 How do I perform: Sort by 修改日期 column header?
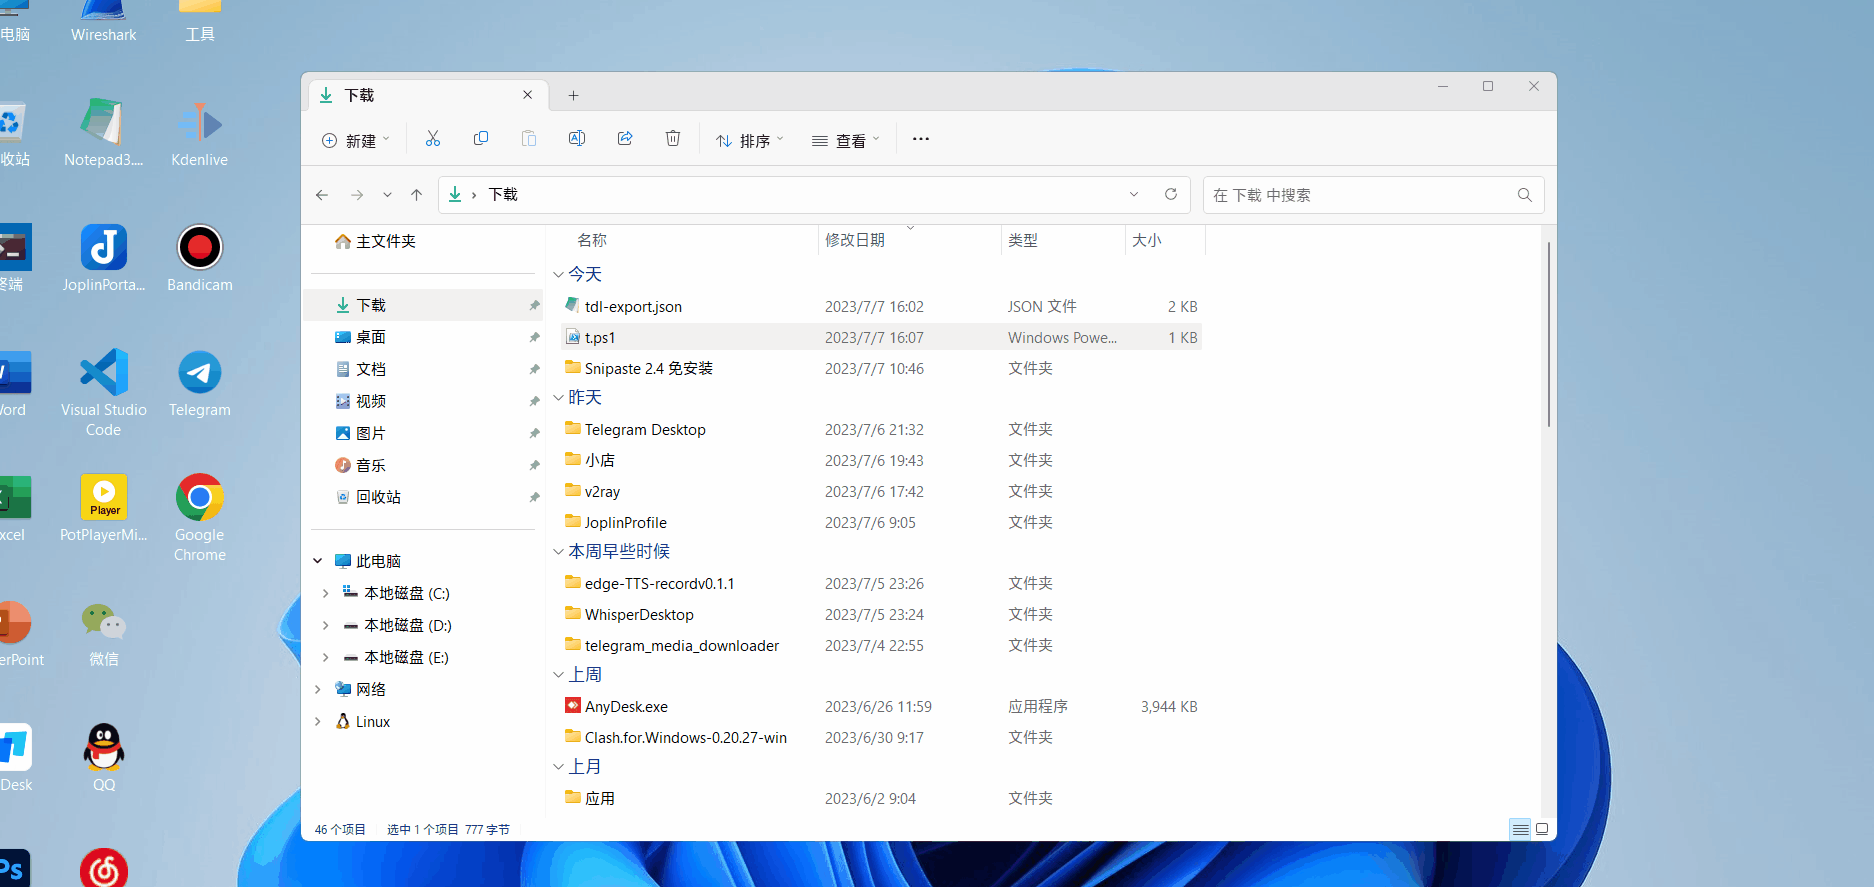[855, 240]
